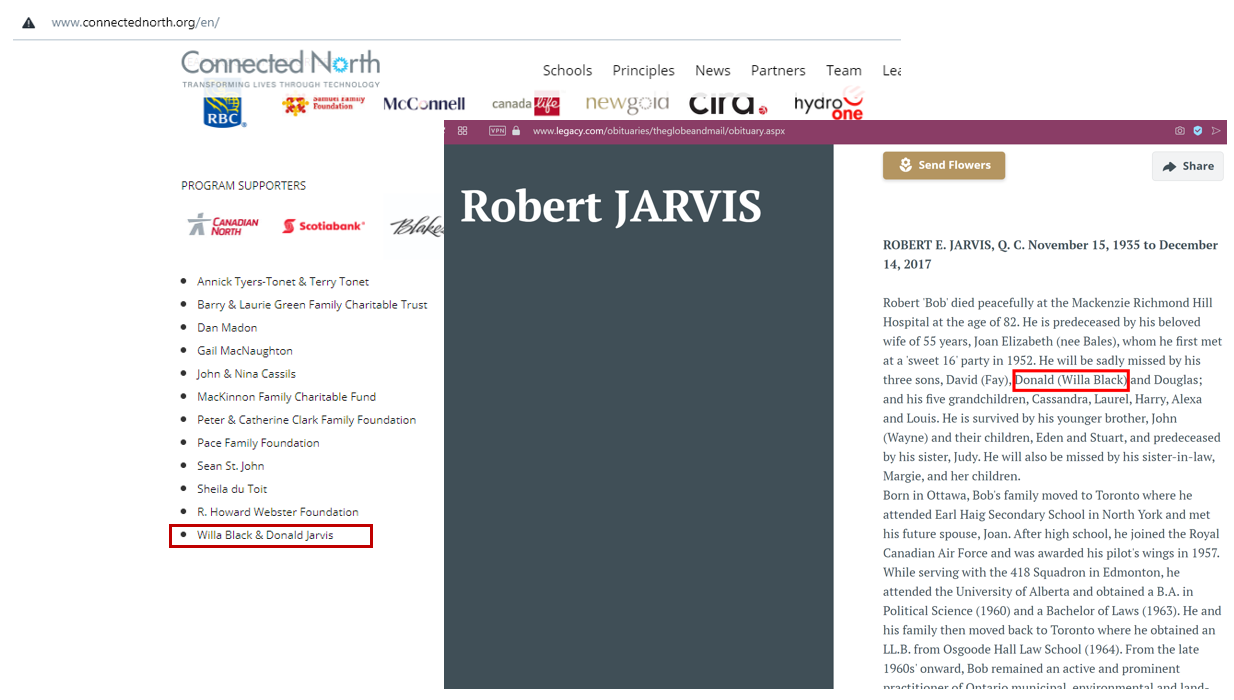Screen dimensions: 1234x700
Task: Open the Team menu item
Action: [x=844, y=70]
